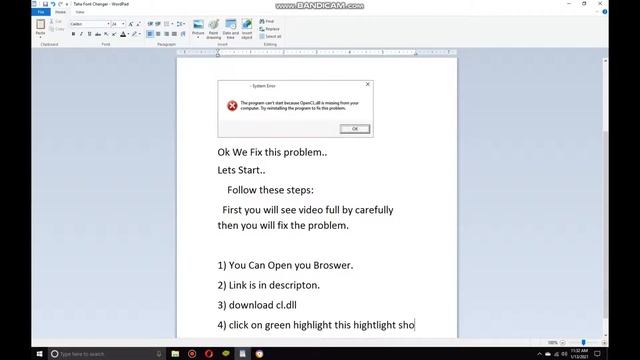Apply the text color A button
This screenshot has height=360, width=640.
click(x=123, y=34)
